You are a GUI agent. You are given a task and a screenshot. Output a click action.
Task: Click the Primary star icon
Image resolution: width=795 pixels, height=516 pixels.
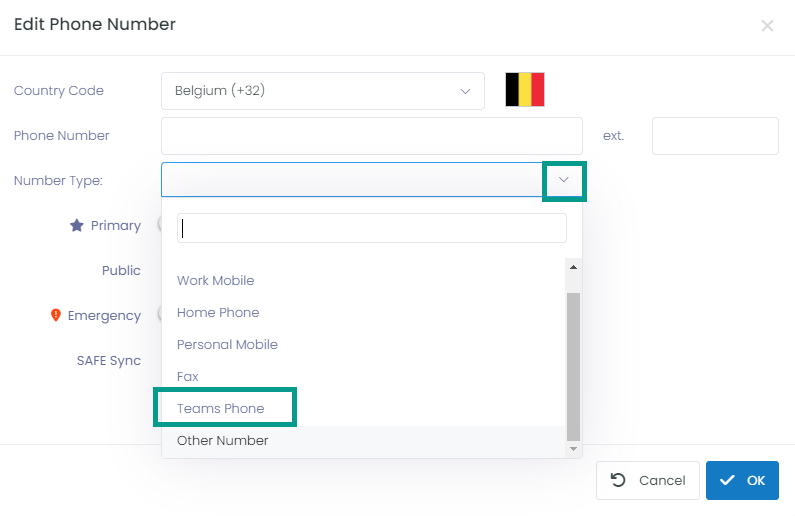pyautogui.click(x=77, y=225)
